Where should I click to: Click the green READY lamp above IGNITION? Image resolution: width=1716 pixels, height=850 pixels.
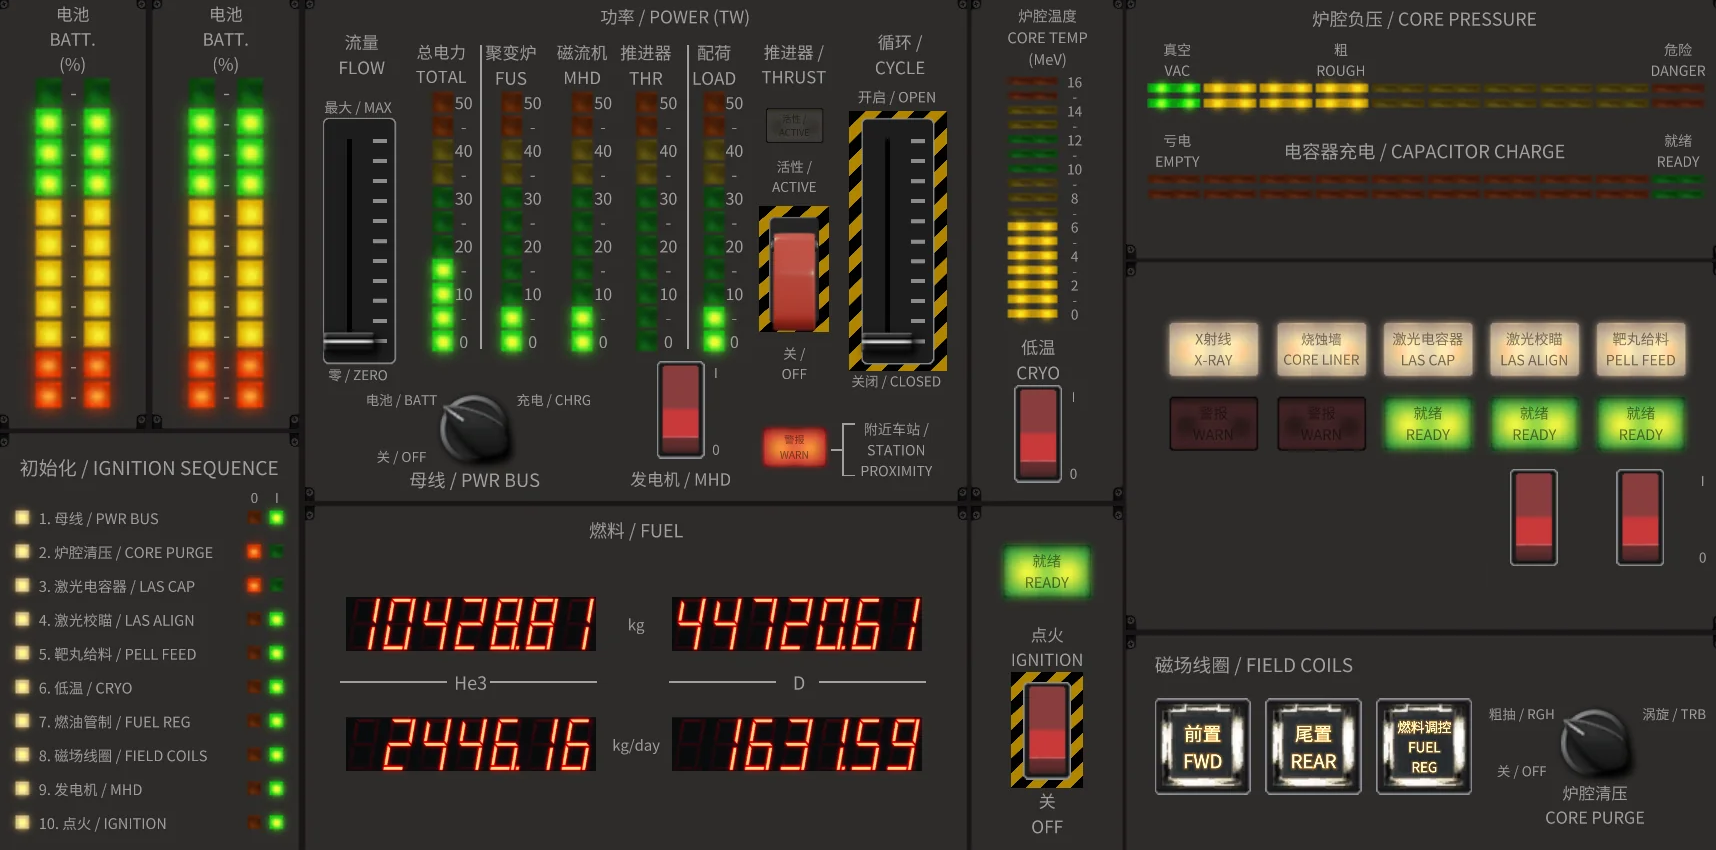point(1047,572)
